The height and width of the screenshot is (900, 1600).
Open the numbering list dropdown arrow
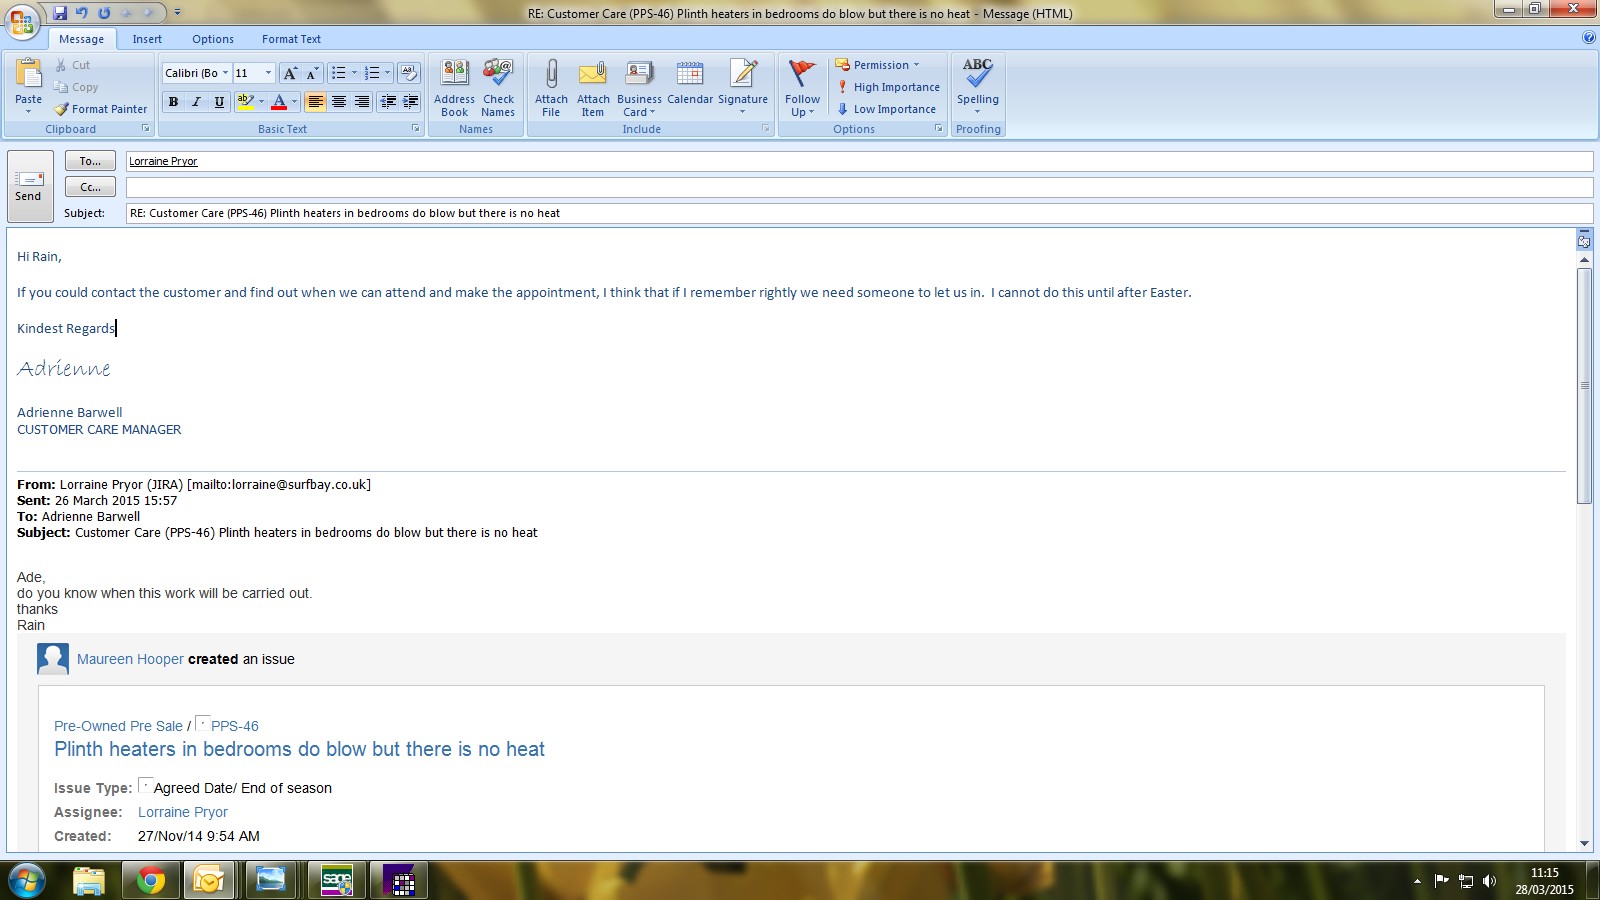pyautogui.click(x=387, y=73)
